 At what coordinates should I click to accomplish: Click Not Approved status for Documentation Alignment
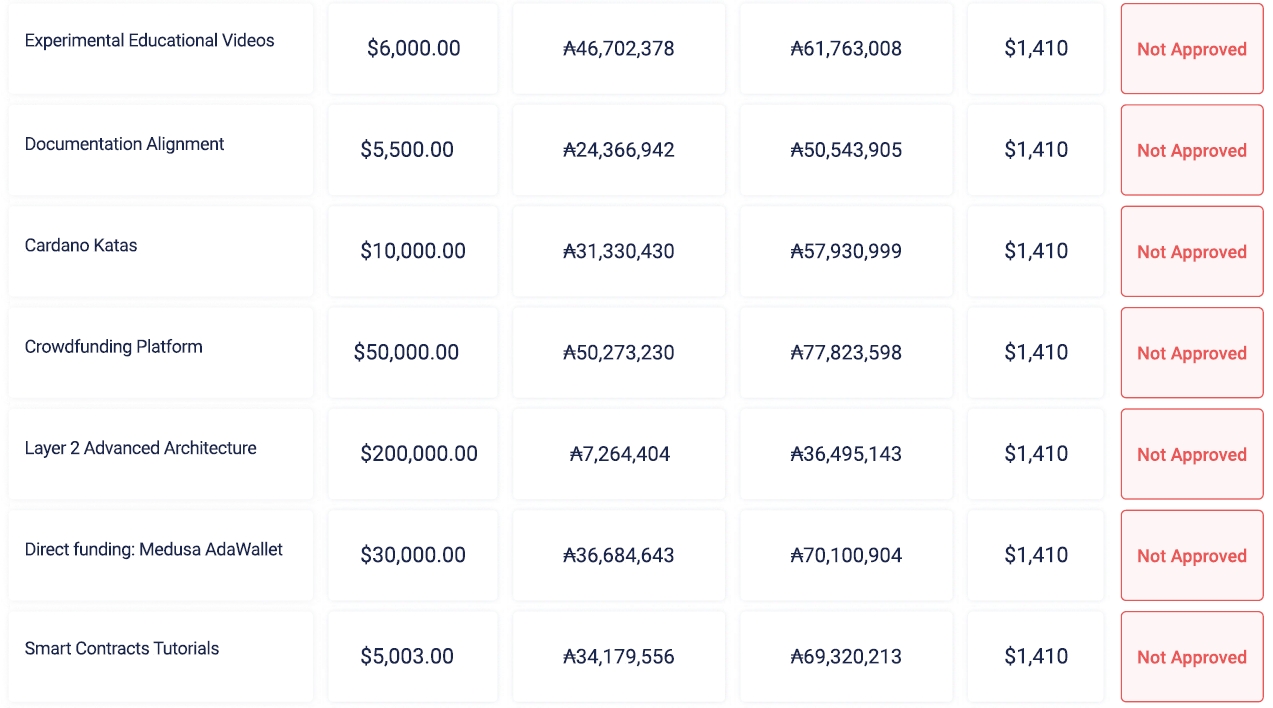coord(1191,150)
